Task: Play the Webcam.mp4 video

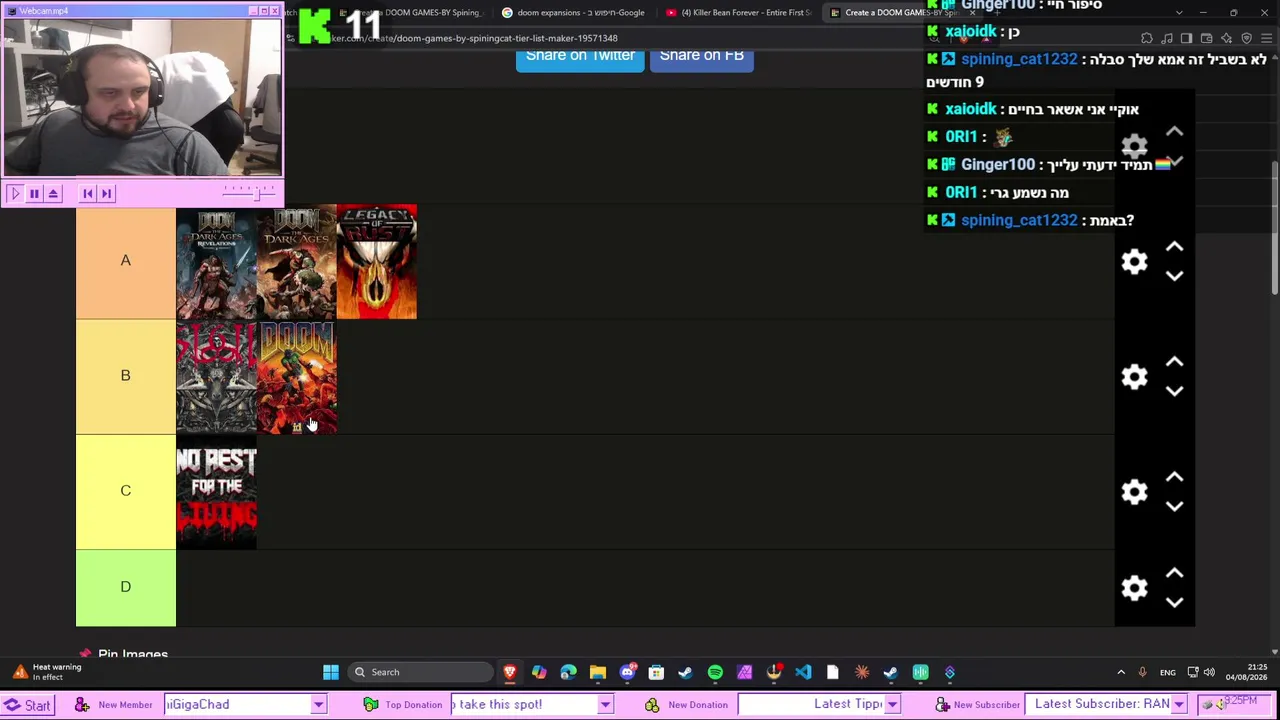Action: pyautogui.click(x=15, y=193)
